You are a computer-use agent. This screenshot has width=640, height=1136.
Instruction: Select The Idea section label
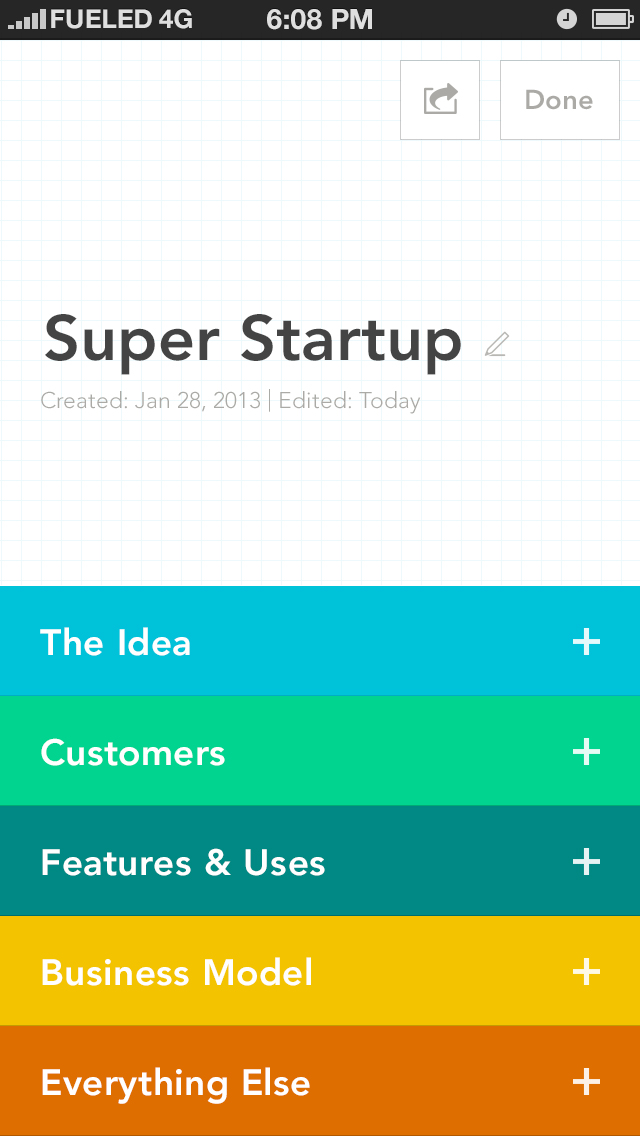pos(115,643)
